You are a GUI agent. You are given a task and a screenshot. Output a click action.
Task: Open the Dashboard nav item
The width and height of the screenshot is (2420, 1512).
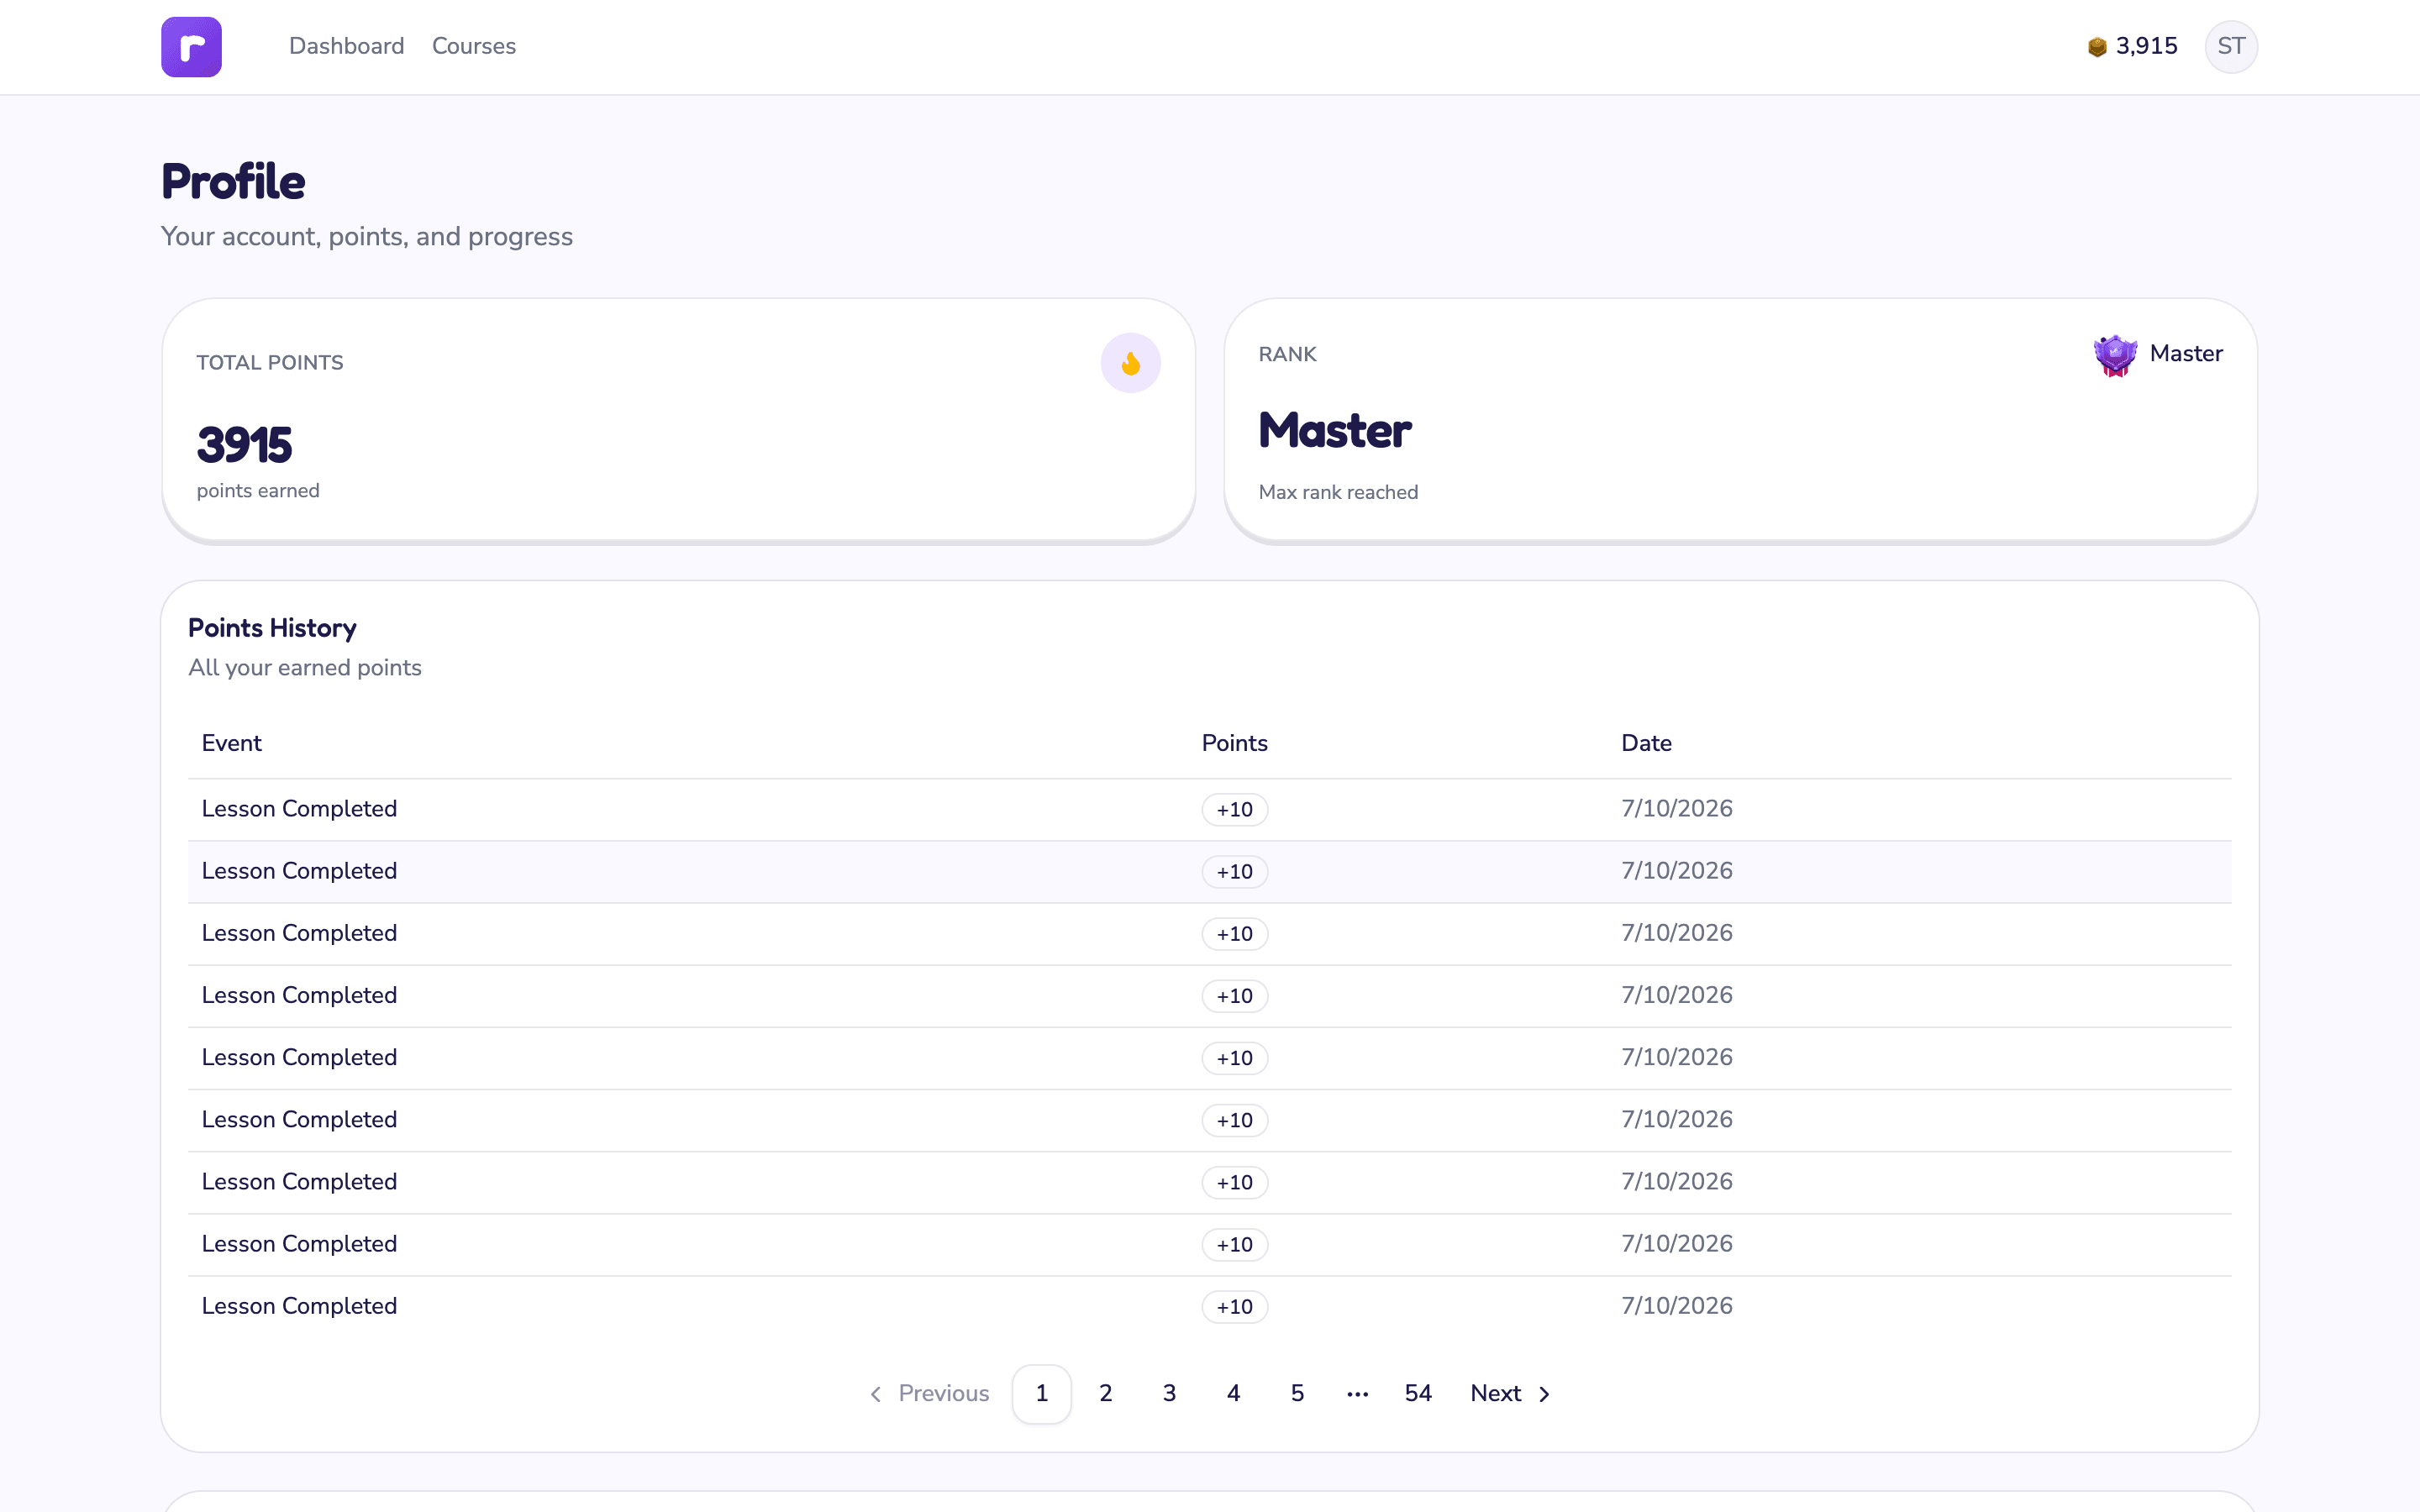point(346,46)
